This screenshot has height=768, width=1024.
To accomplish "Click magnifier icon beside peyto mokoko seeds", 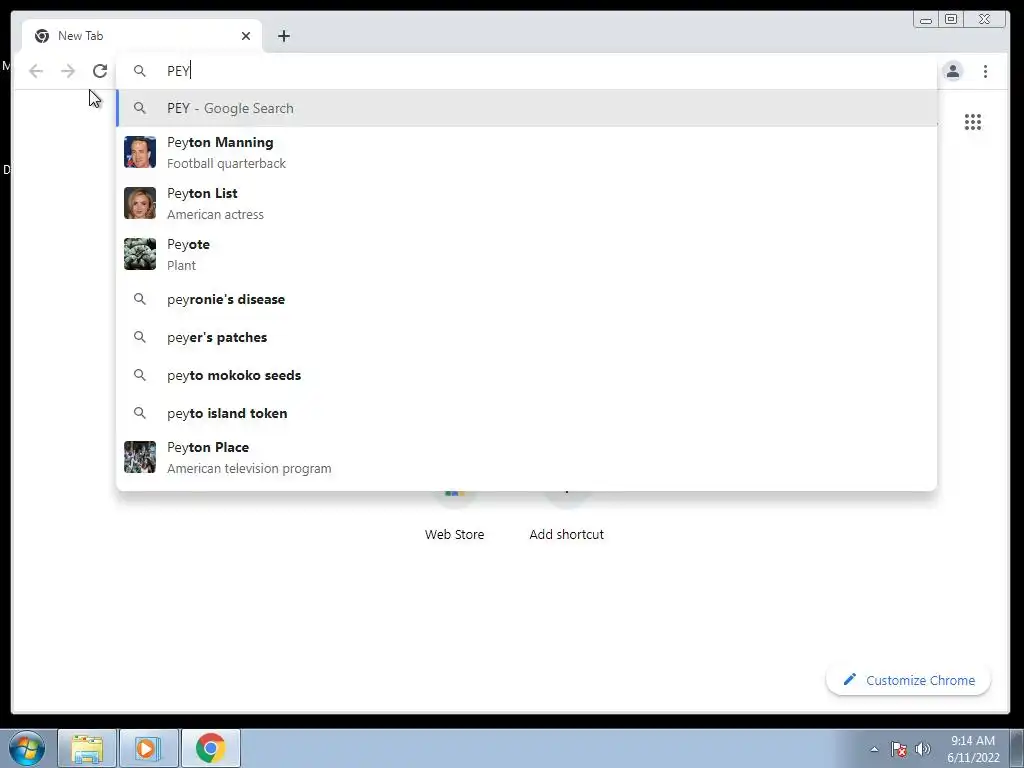I will tap(140, 375).
